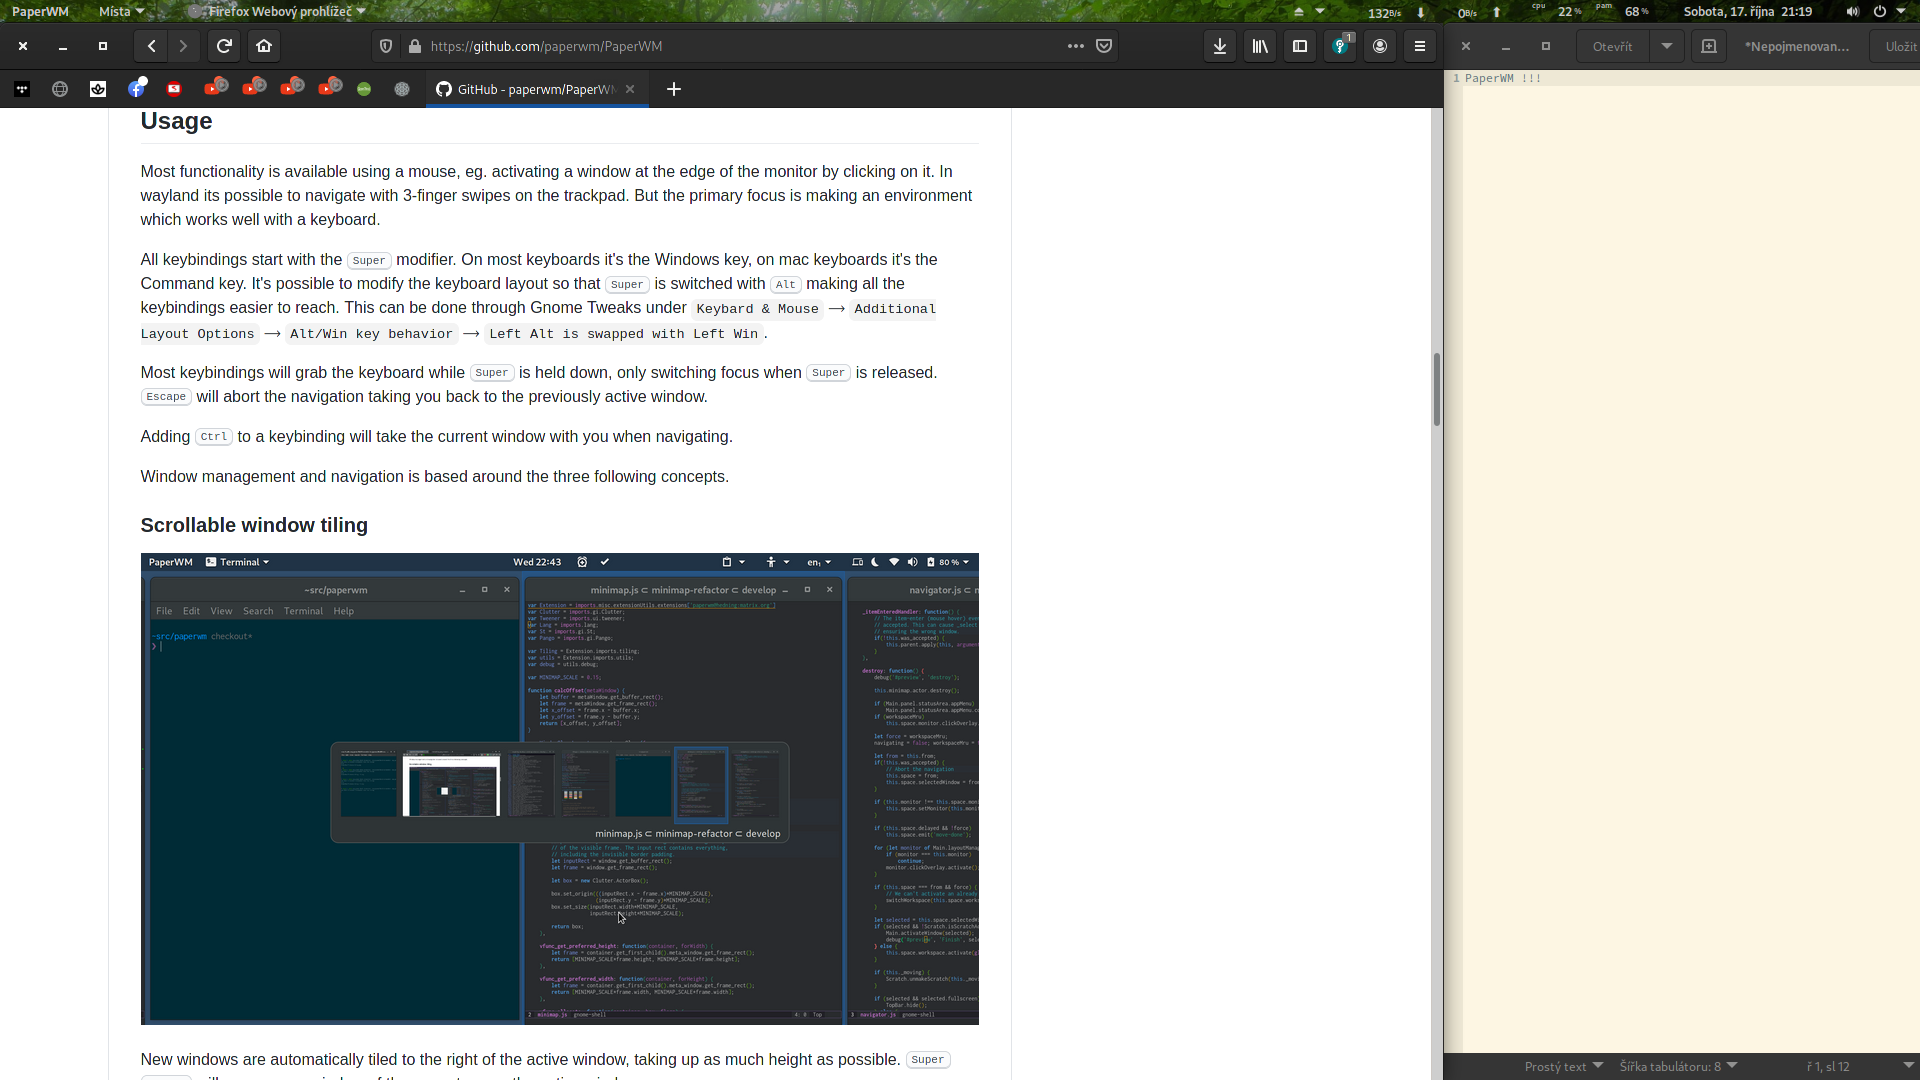Click the power icon in top bar
This screenshot has width=1920, height=1080.
[x=1880, y=11]
